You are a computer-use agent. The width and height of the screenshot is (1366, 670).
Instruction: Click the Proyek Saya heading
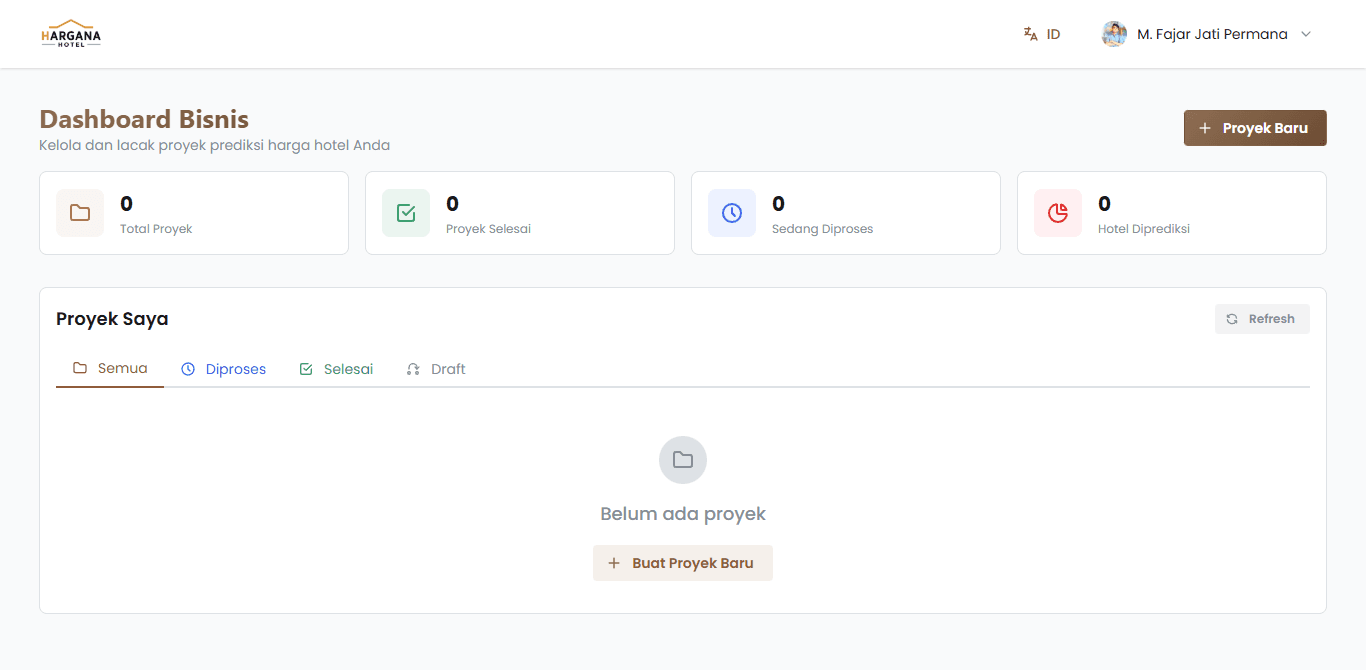(112, 319)
